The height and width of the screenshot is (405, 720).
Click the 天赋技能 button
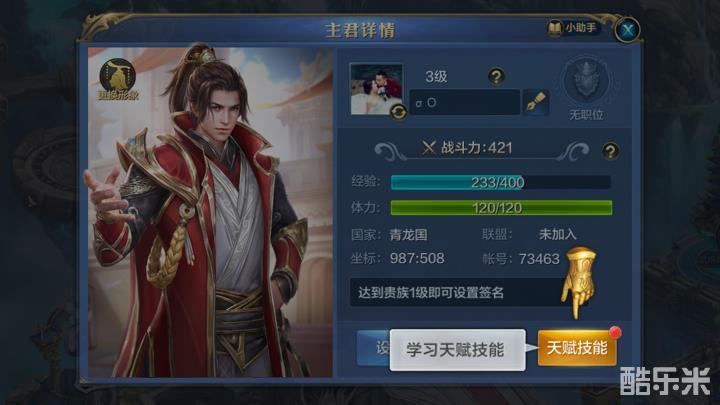click(577, 348)
